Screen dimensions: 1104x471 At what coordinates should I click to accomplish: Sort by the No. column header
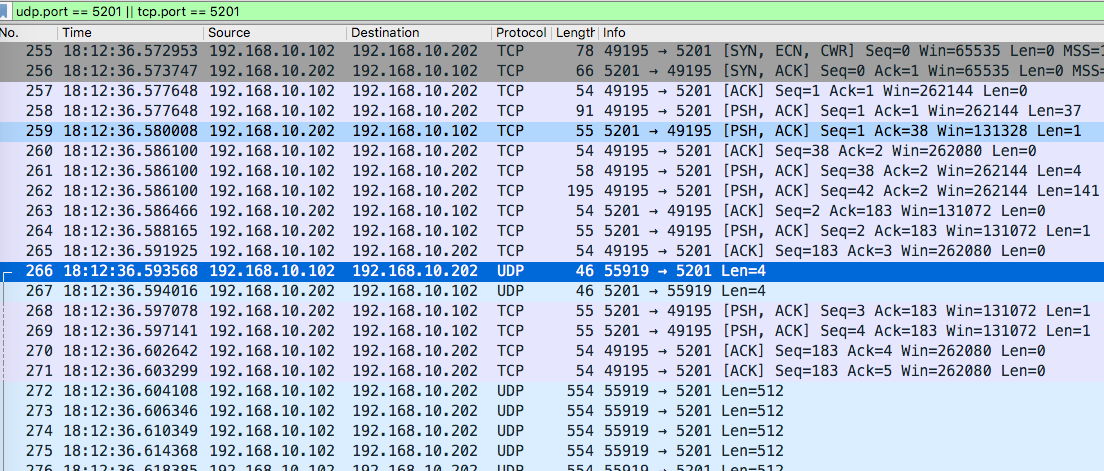click(29, 32)
